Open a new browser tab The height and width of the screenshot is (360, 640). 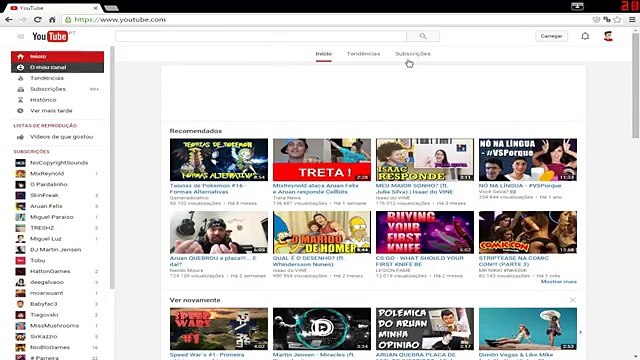coord(111,8)
